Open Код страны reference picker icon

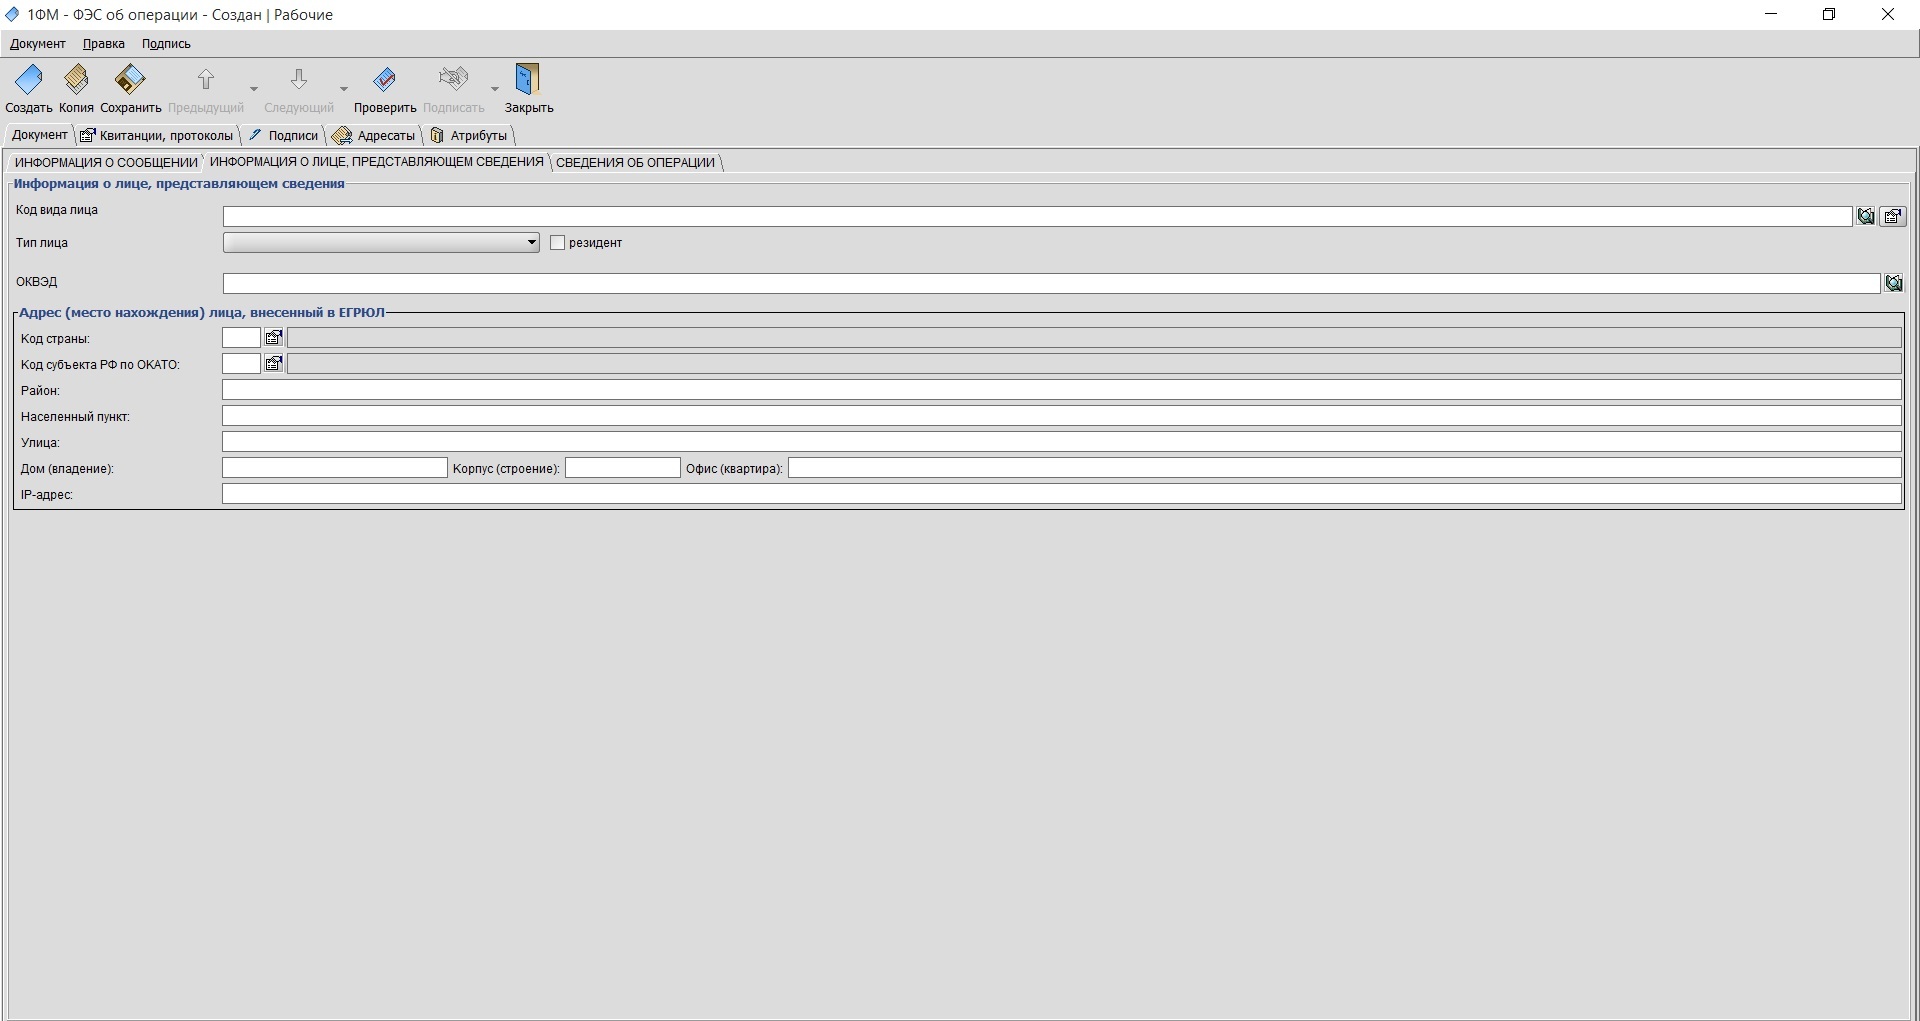273,338
